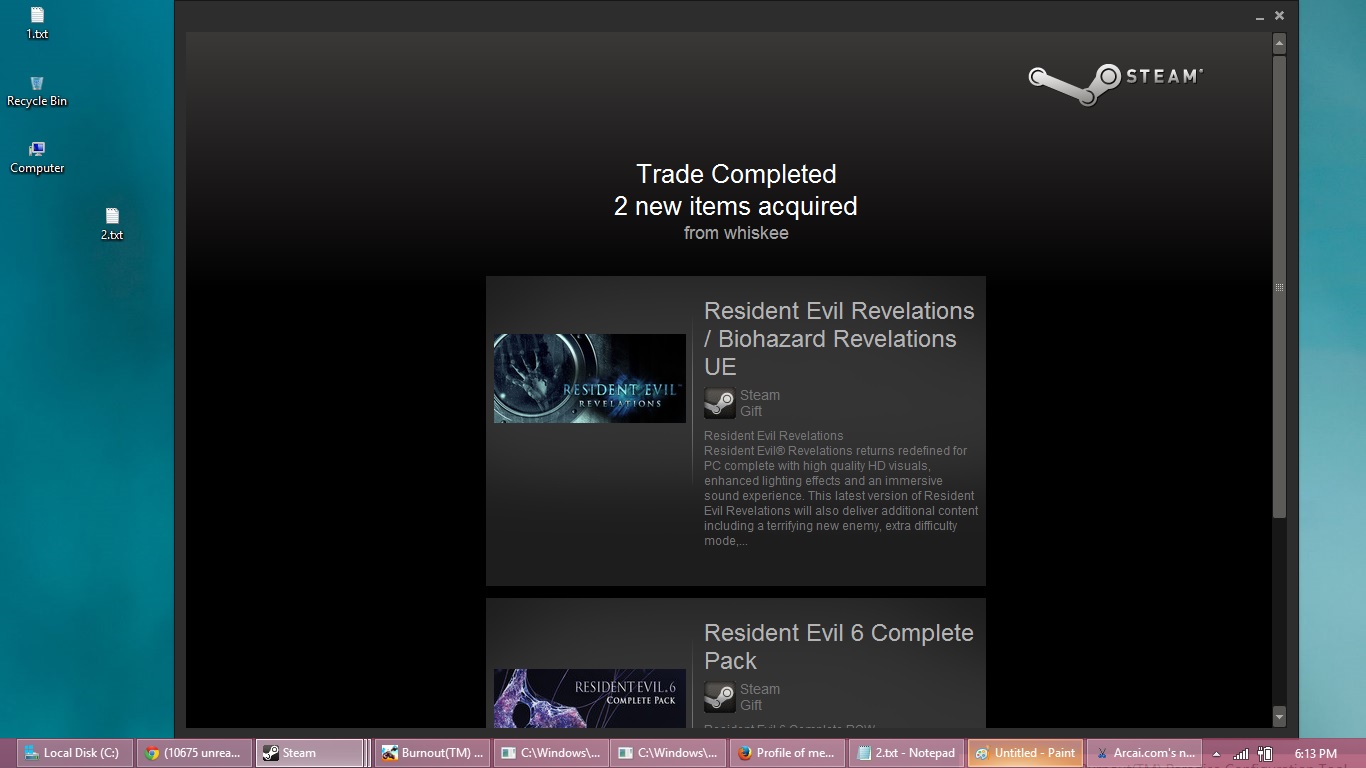
Task: Show hidden system tray icons
Action: [x=1216, y=754]
